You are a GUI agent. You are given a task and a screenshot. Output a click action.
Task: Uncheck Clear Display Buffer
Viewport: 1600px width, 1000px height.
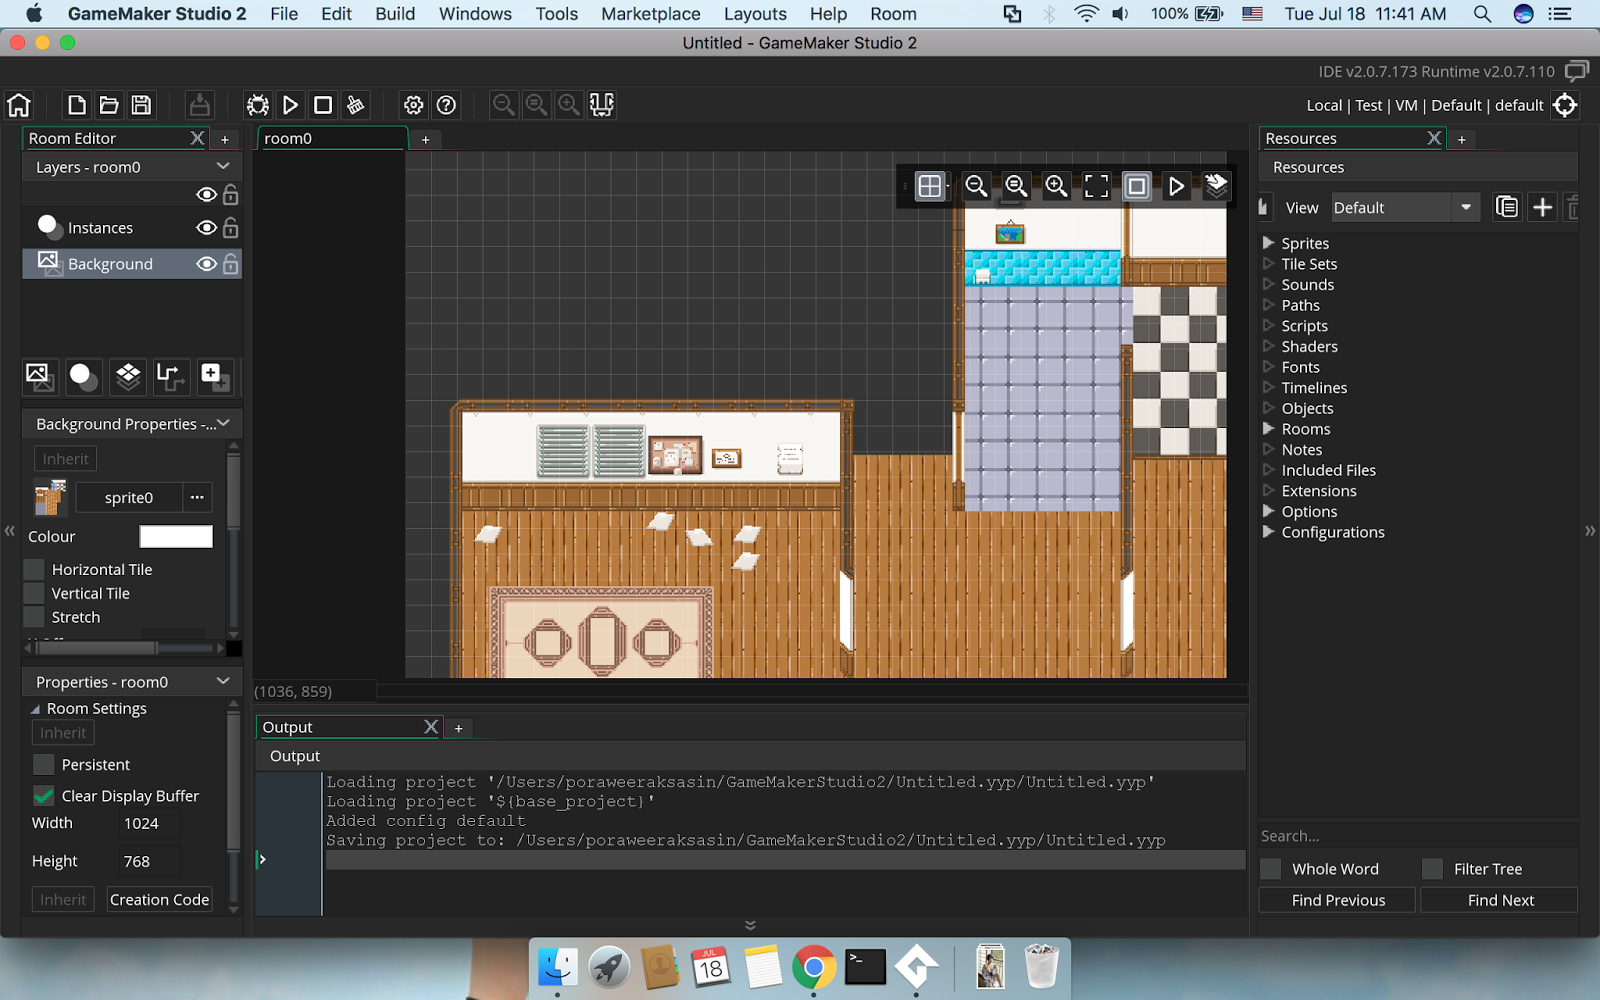pyautogui.click(x=43, y=796)
